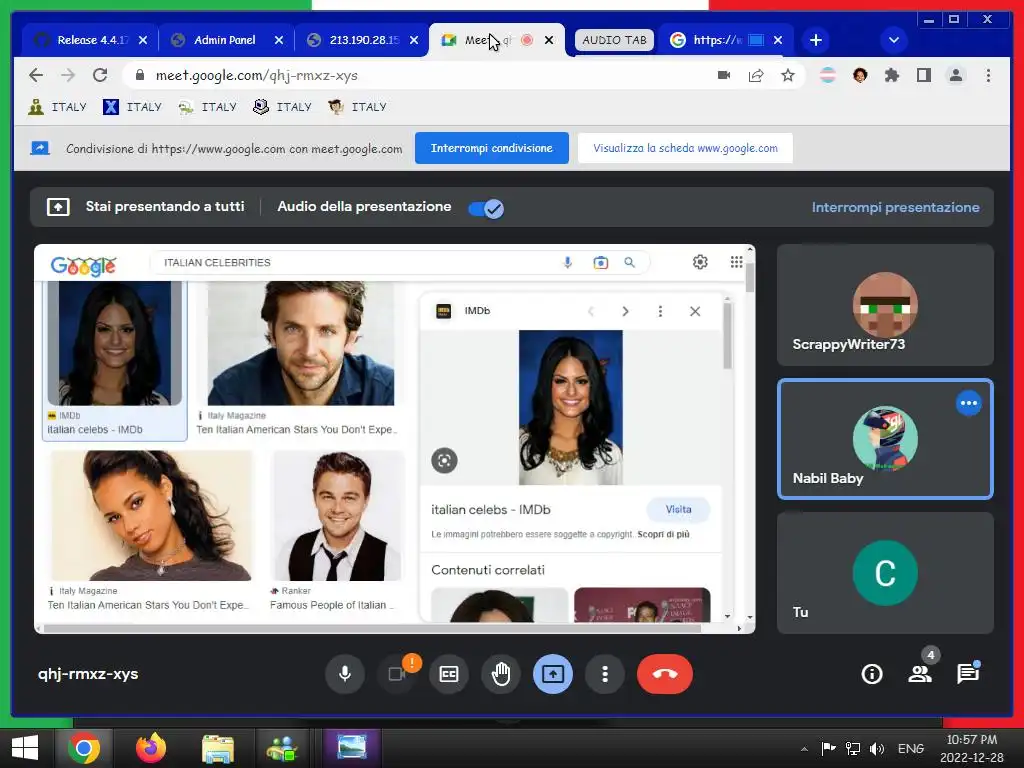
Task: Click the Google logo
Action: (84, 264)
